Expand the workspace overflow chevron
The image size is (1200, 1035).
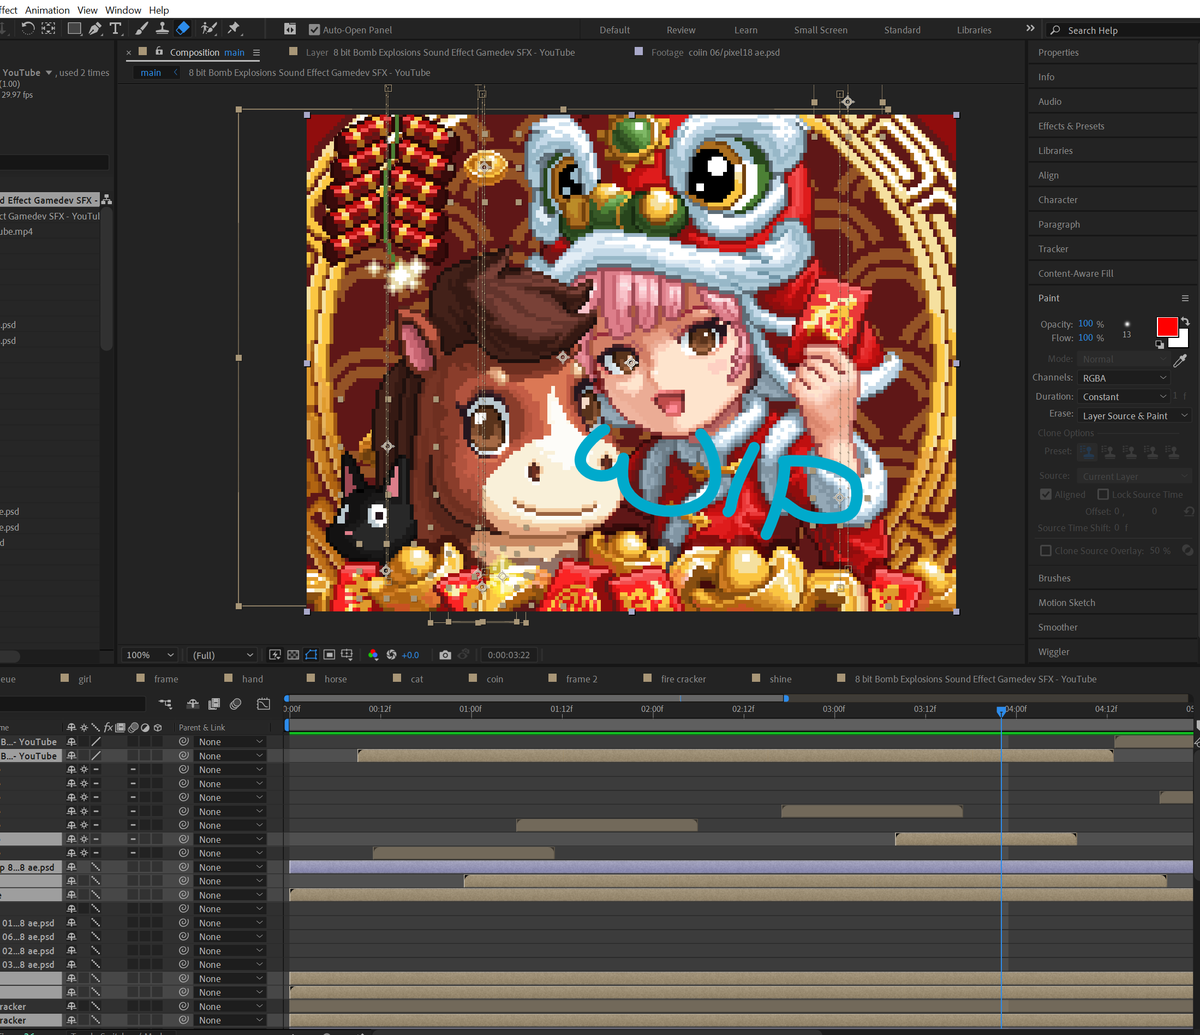point(1031,29)
